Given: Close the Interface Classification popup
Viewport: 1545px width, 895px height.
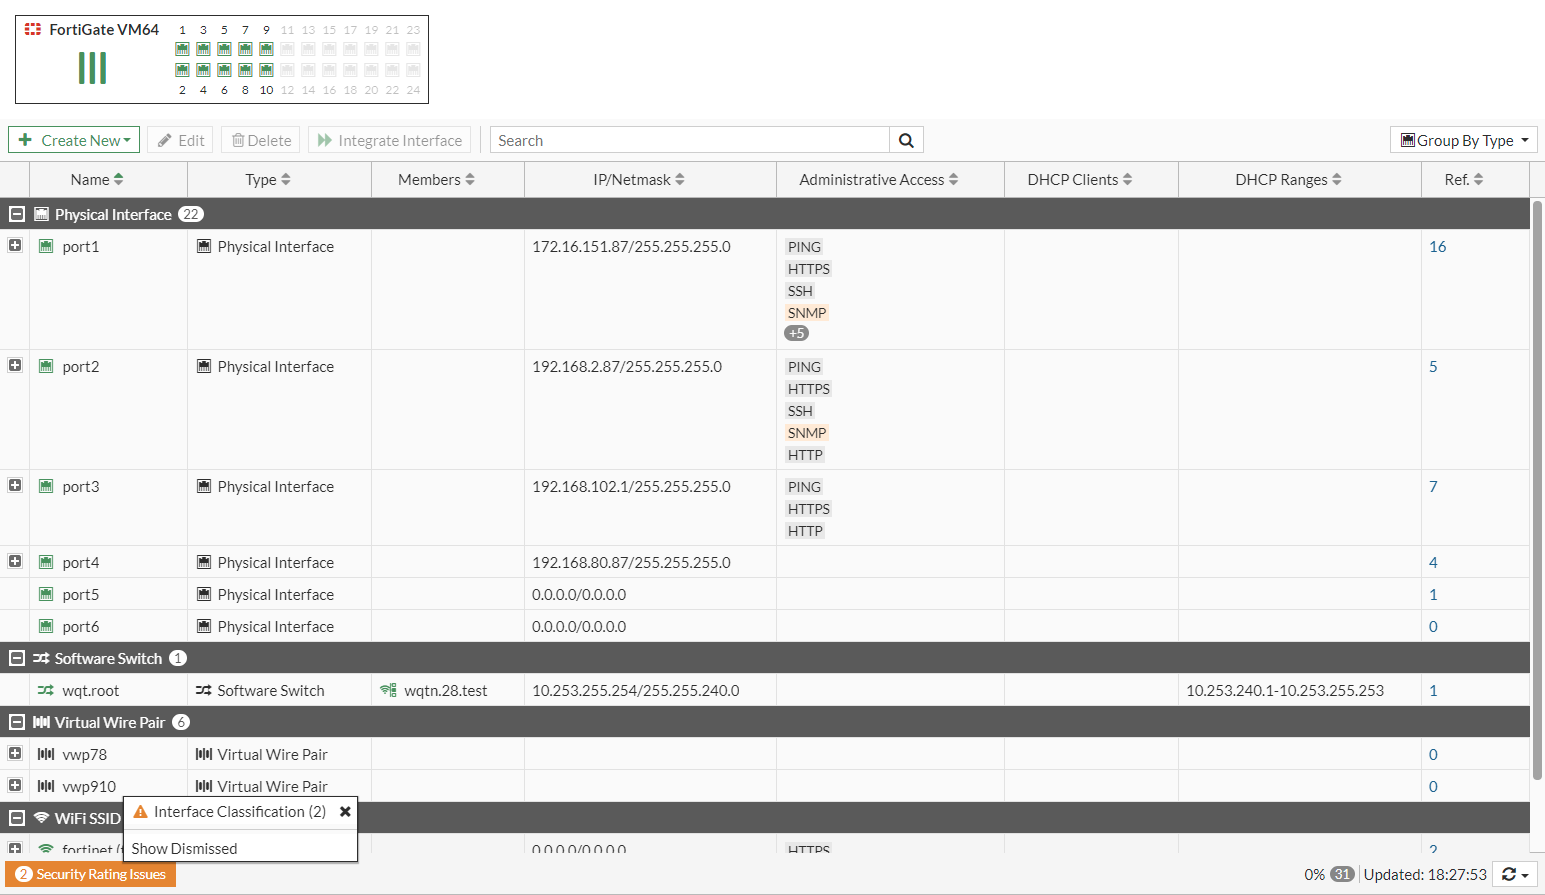Looking at the screenshot, I should [345, 812].
